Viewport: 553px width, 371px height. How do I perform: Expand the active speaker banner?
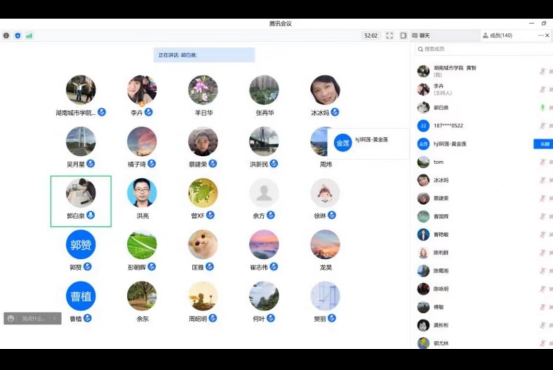pyautogui.click(x=204, y=55)
